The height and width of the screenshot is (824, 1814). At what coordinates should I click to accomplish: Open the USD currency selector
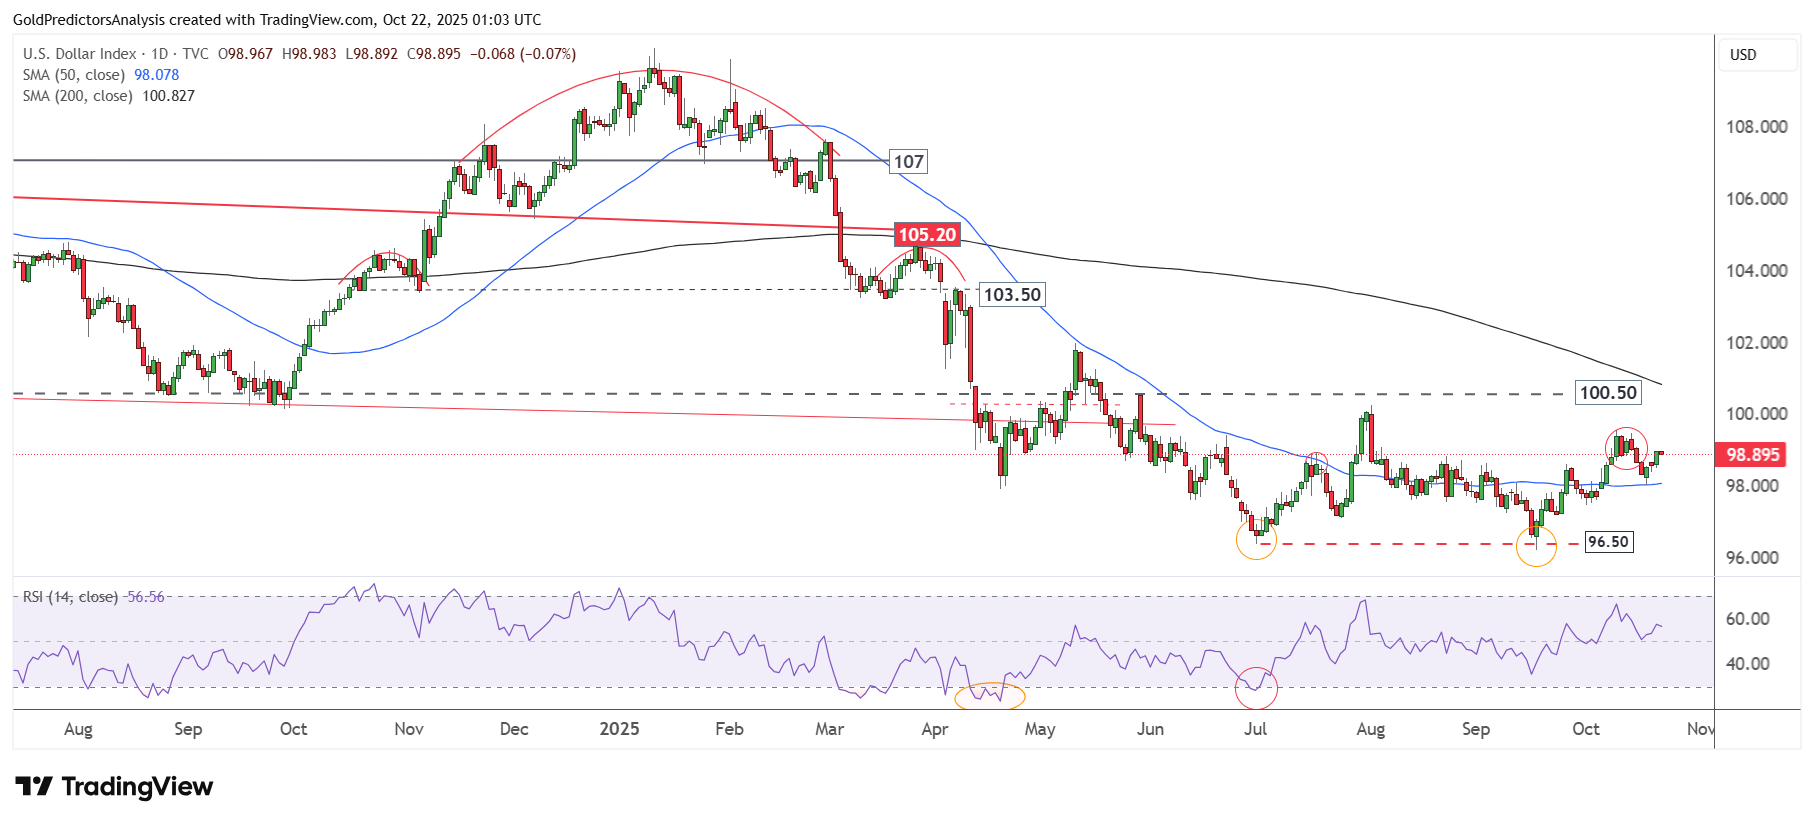point(1756,55)
